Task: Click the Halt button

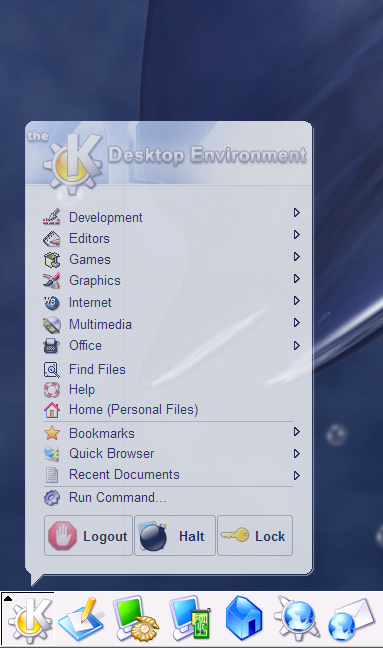Action: tap(175, 536)
